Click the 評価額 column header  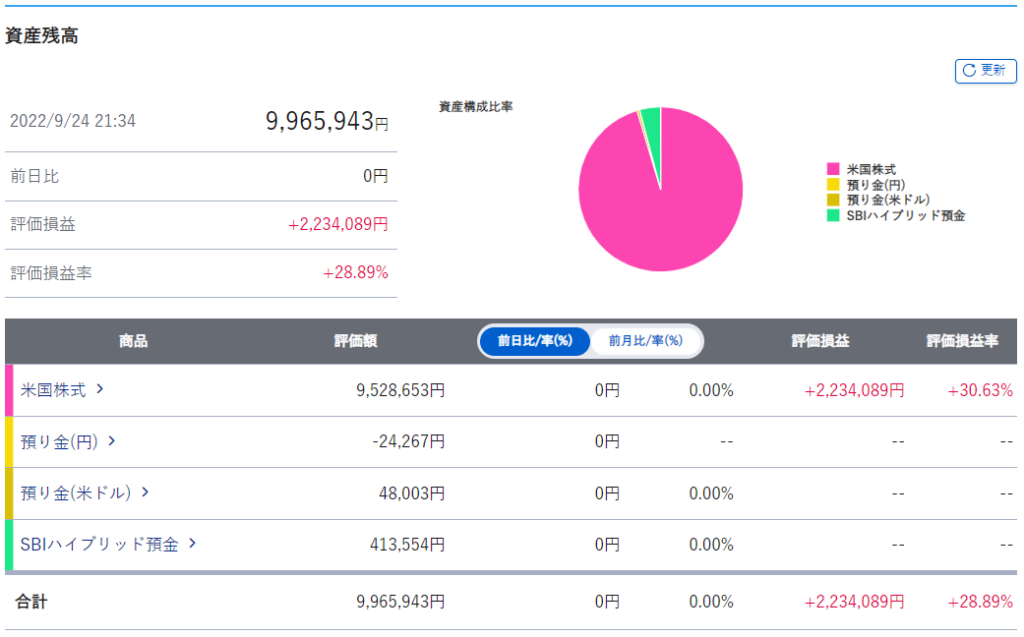[355, 341]
